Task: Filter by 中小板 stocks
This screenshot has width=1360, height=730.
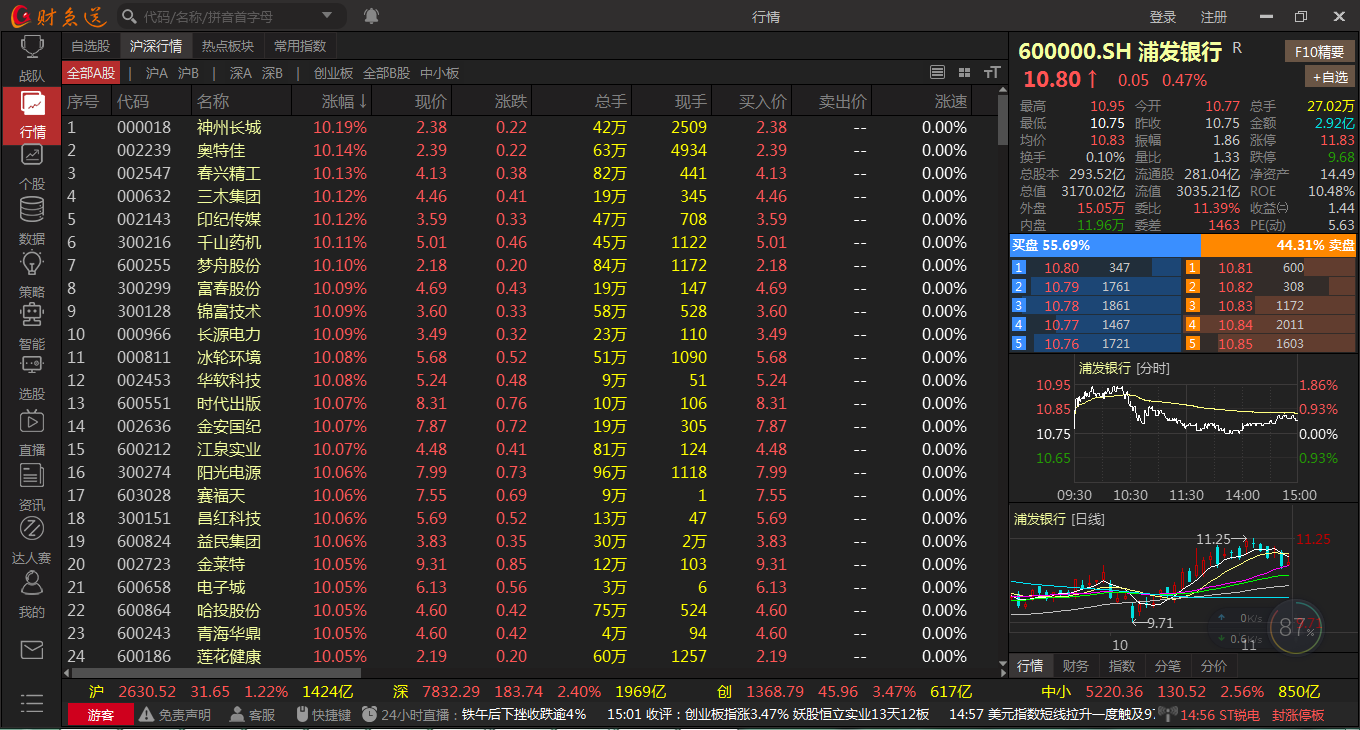Action: (x=439, y=73)
